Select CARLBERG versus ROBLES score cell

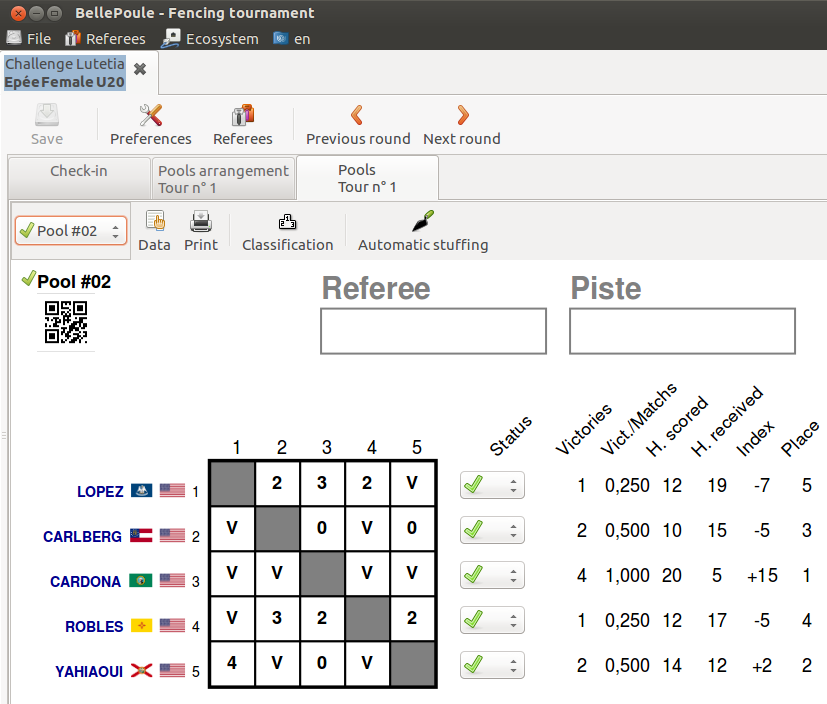367,528
